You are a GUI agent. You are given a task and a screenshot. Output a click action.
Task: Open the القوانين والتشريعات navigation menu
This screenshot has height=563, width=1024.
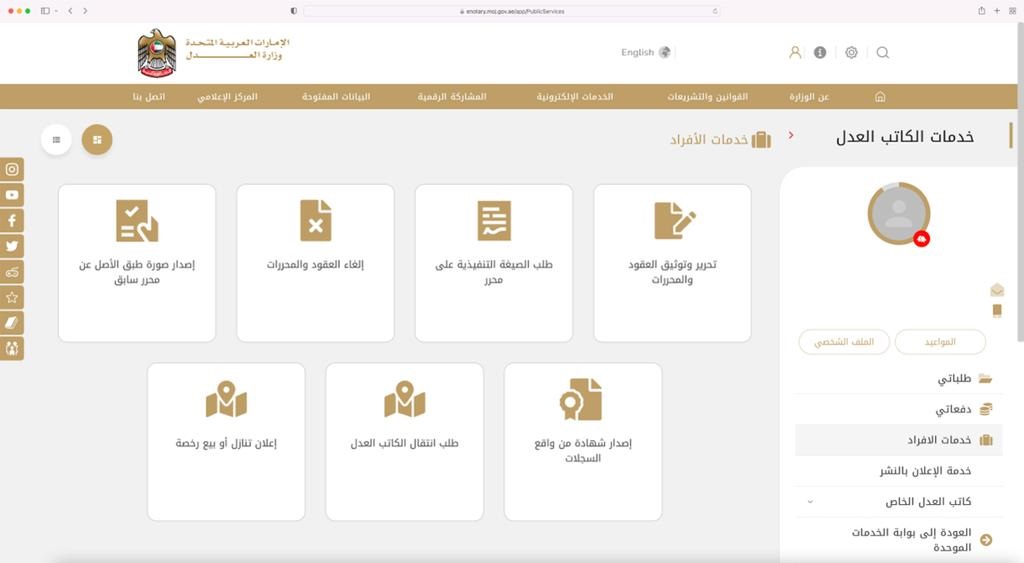click(x=707, y=97)
